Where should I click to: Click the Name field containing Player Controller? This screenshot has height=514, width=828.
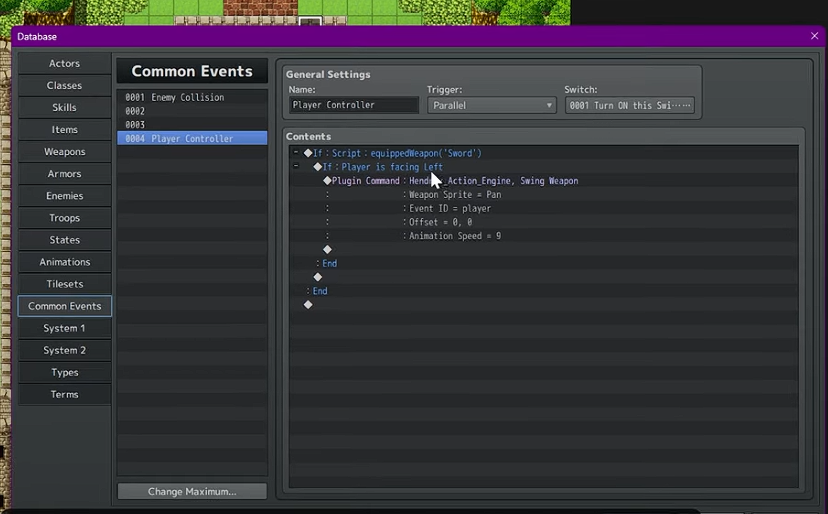click(x=354, y=105)
